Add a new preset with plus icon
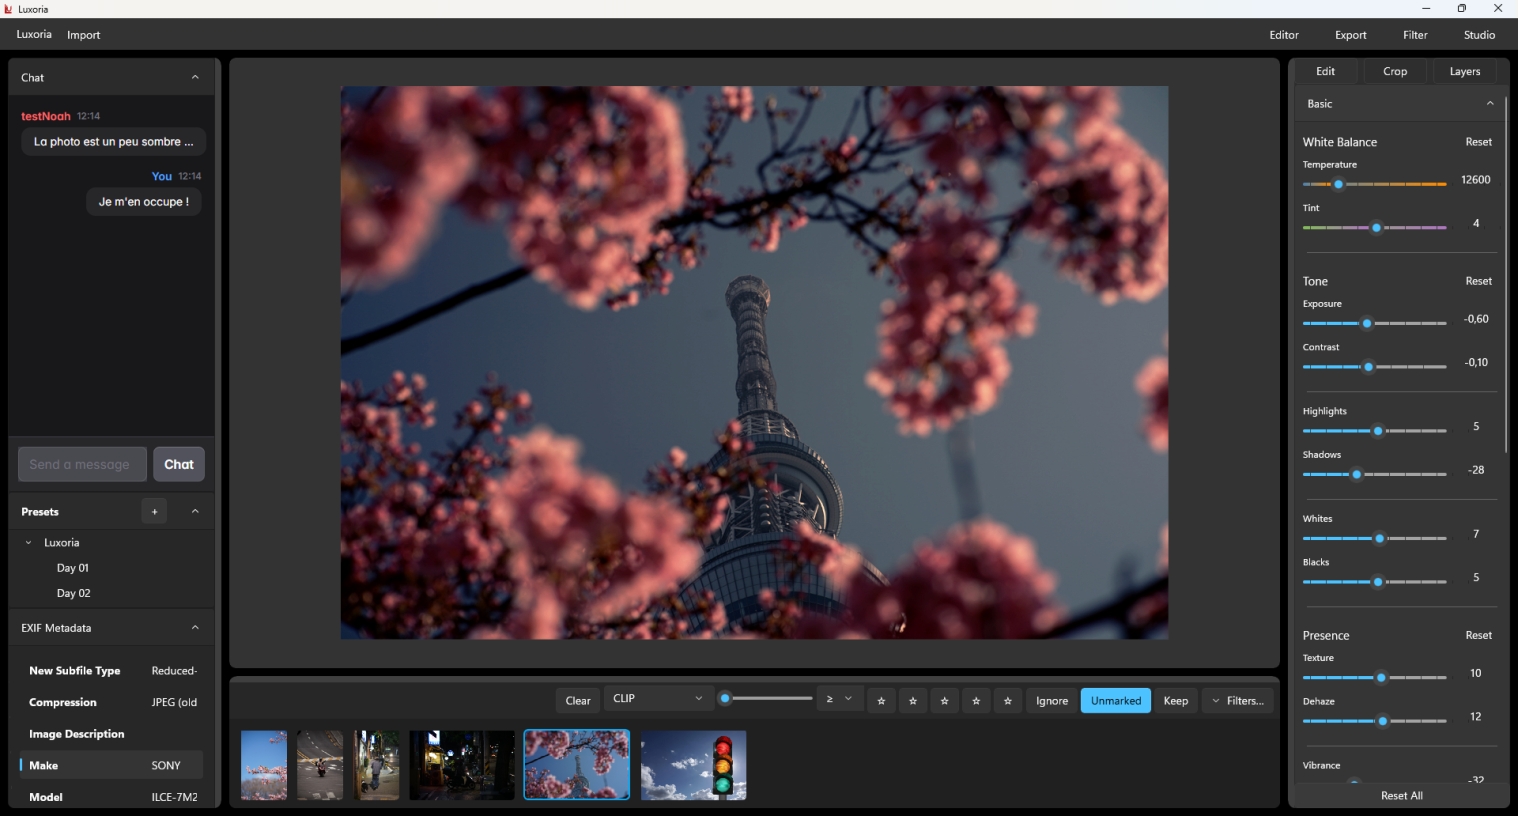Screen dimensions: 1518x816 [x=154, y=512]
